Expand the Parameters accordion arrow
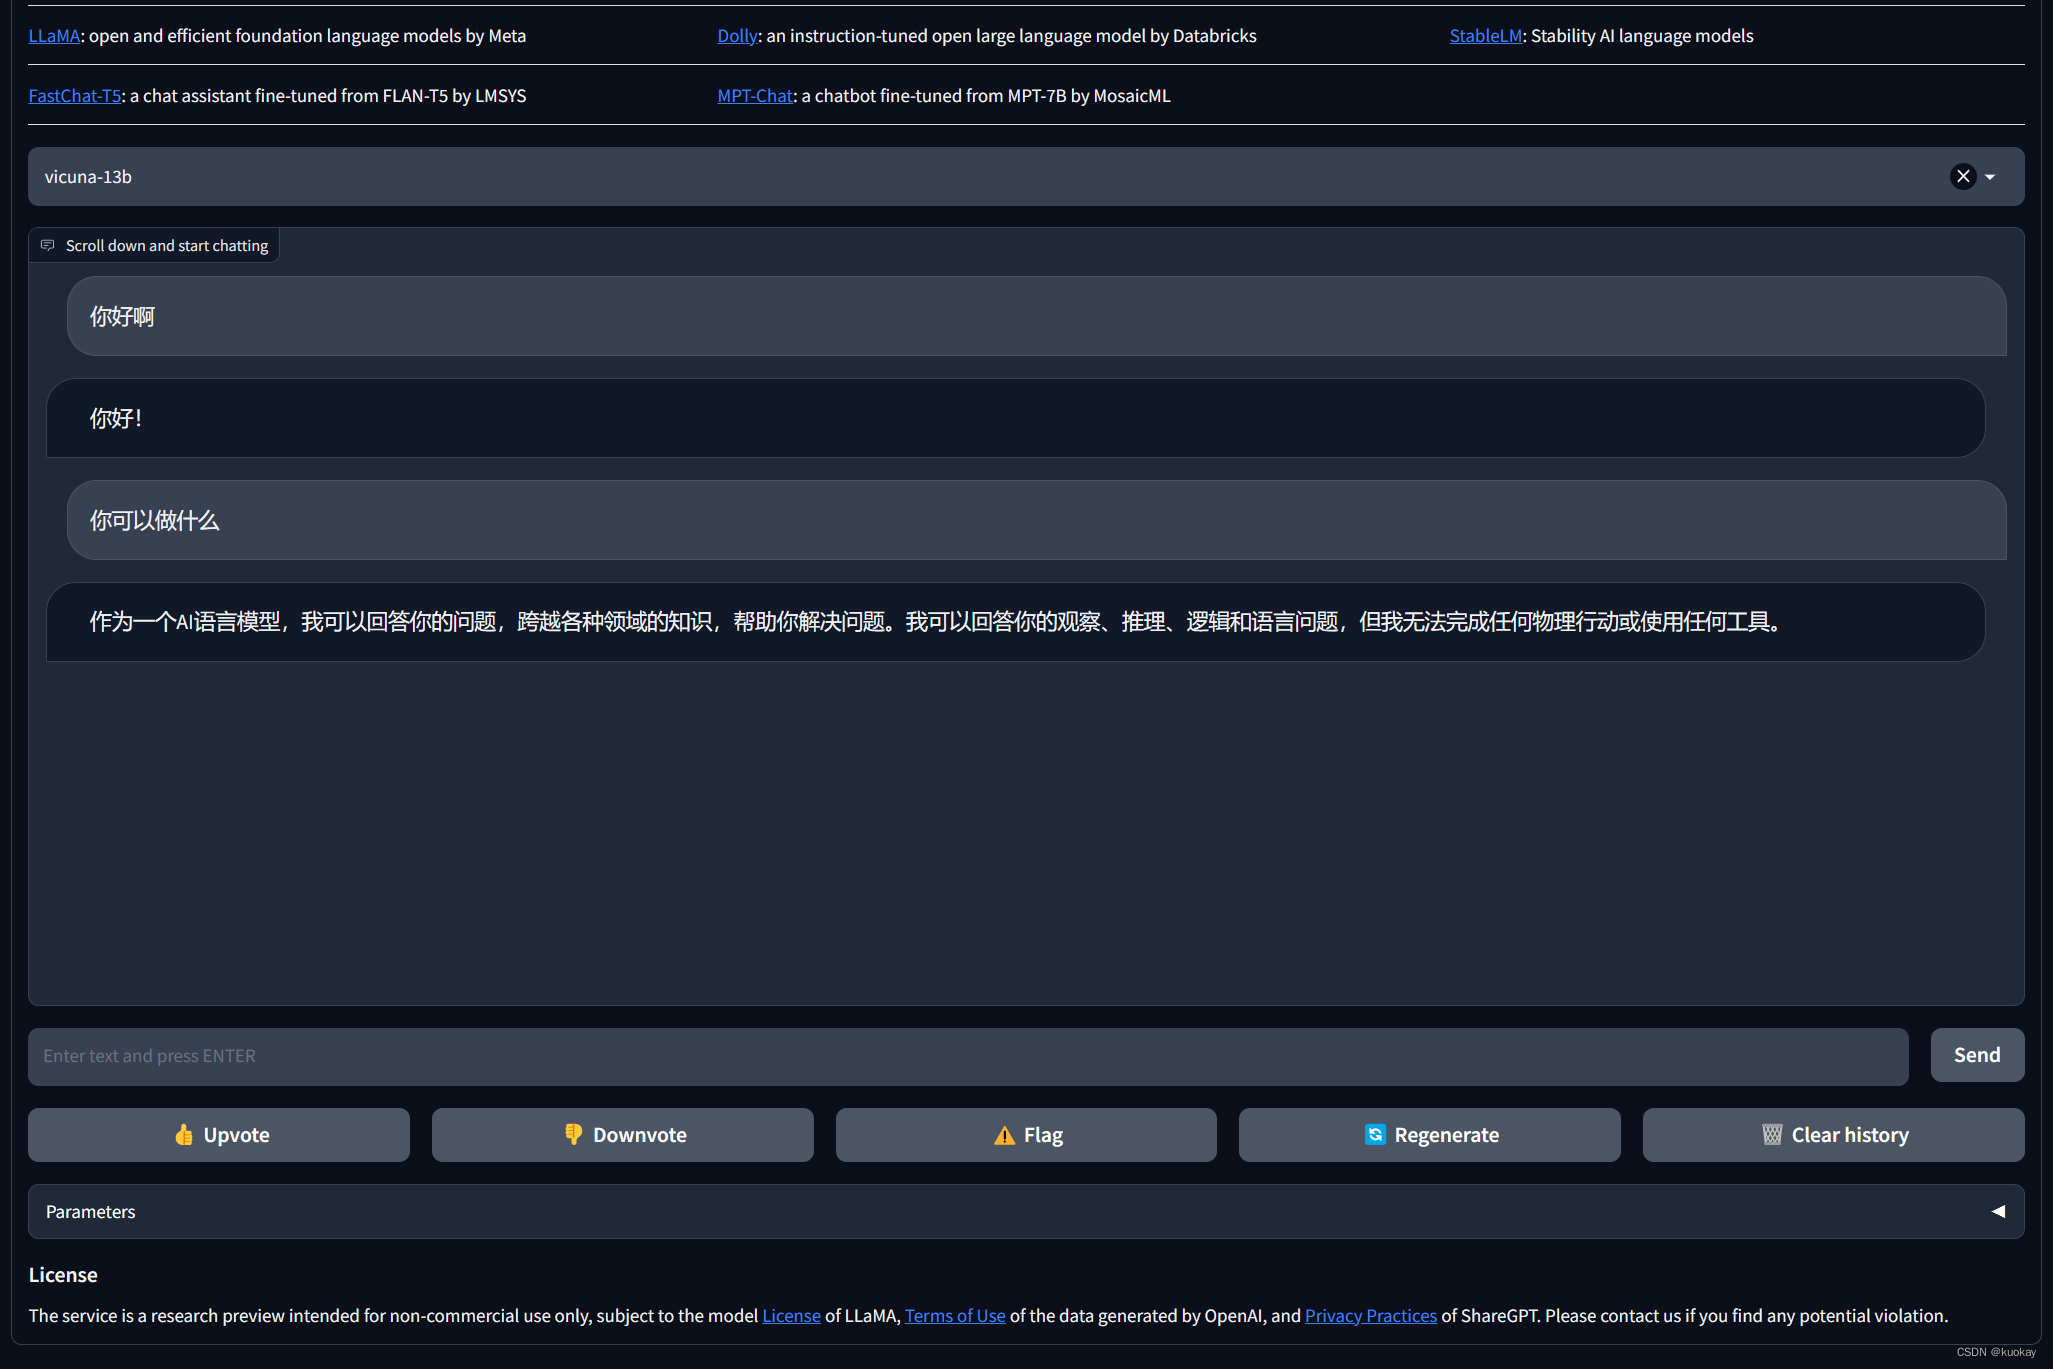Viewport: 2053px width, 1369px height. (1998, 1211)
